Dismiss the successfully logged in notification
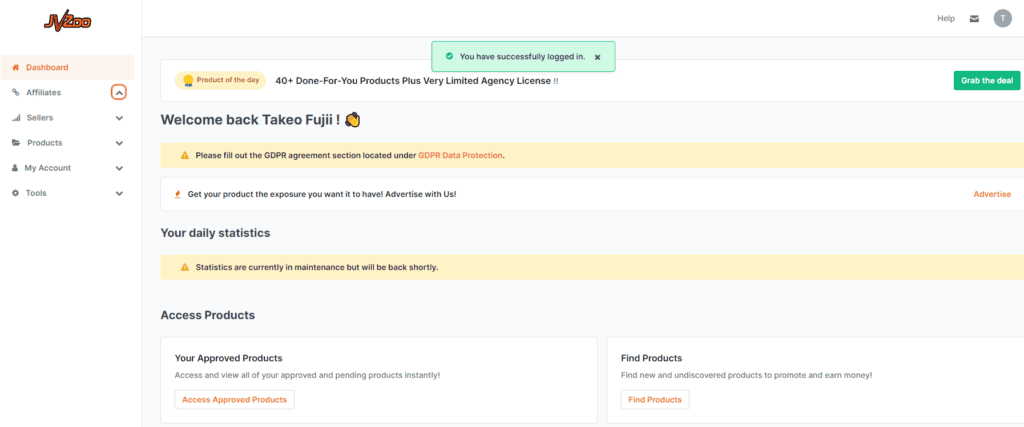Screen dimensions: 1024x427 pyautogui.click(x=598, y=57)
